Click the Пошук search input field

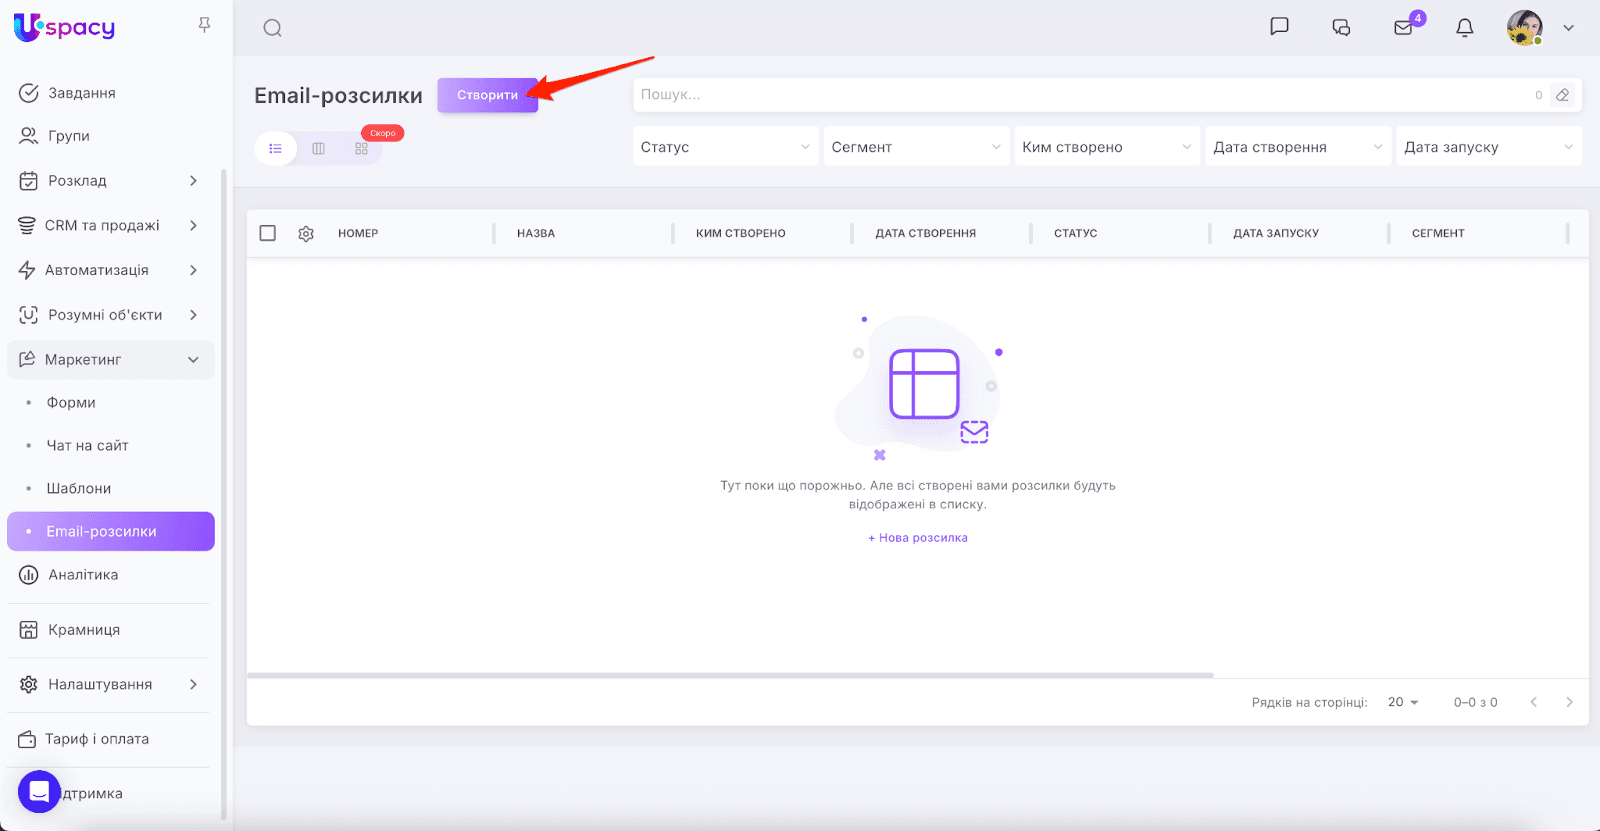click(x=1080, y=95)
